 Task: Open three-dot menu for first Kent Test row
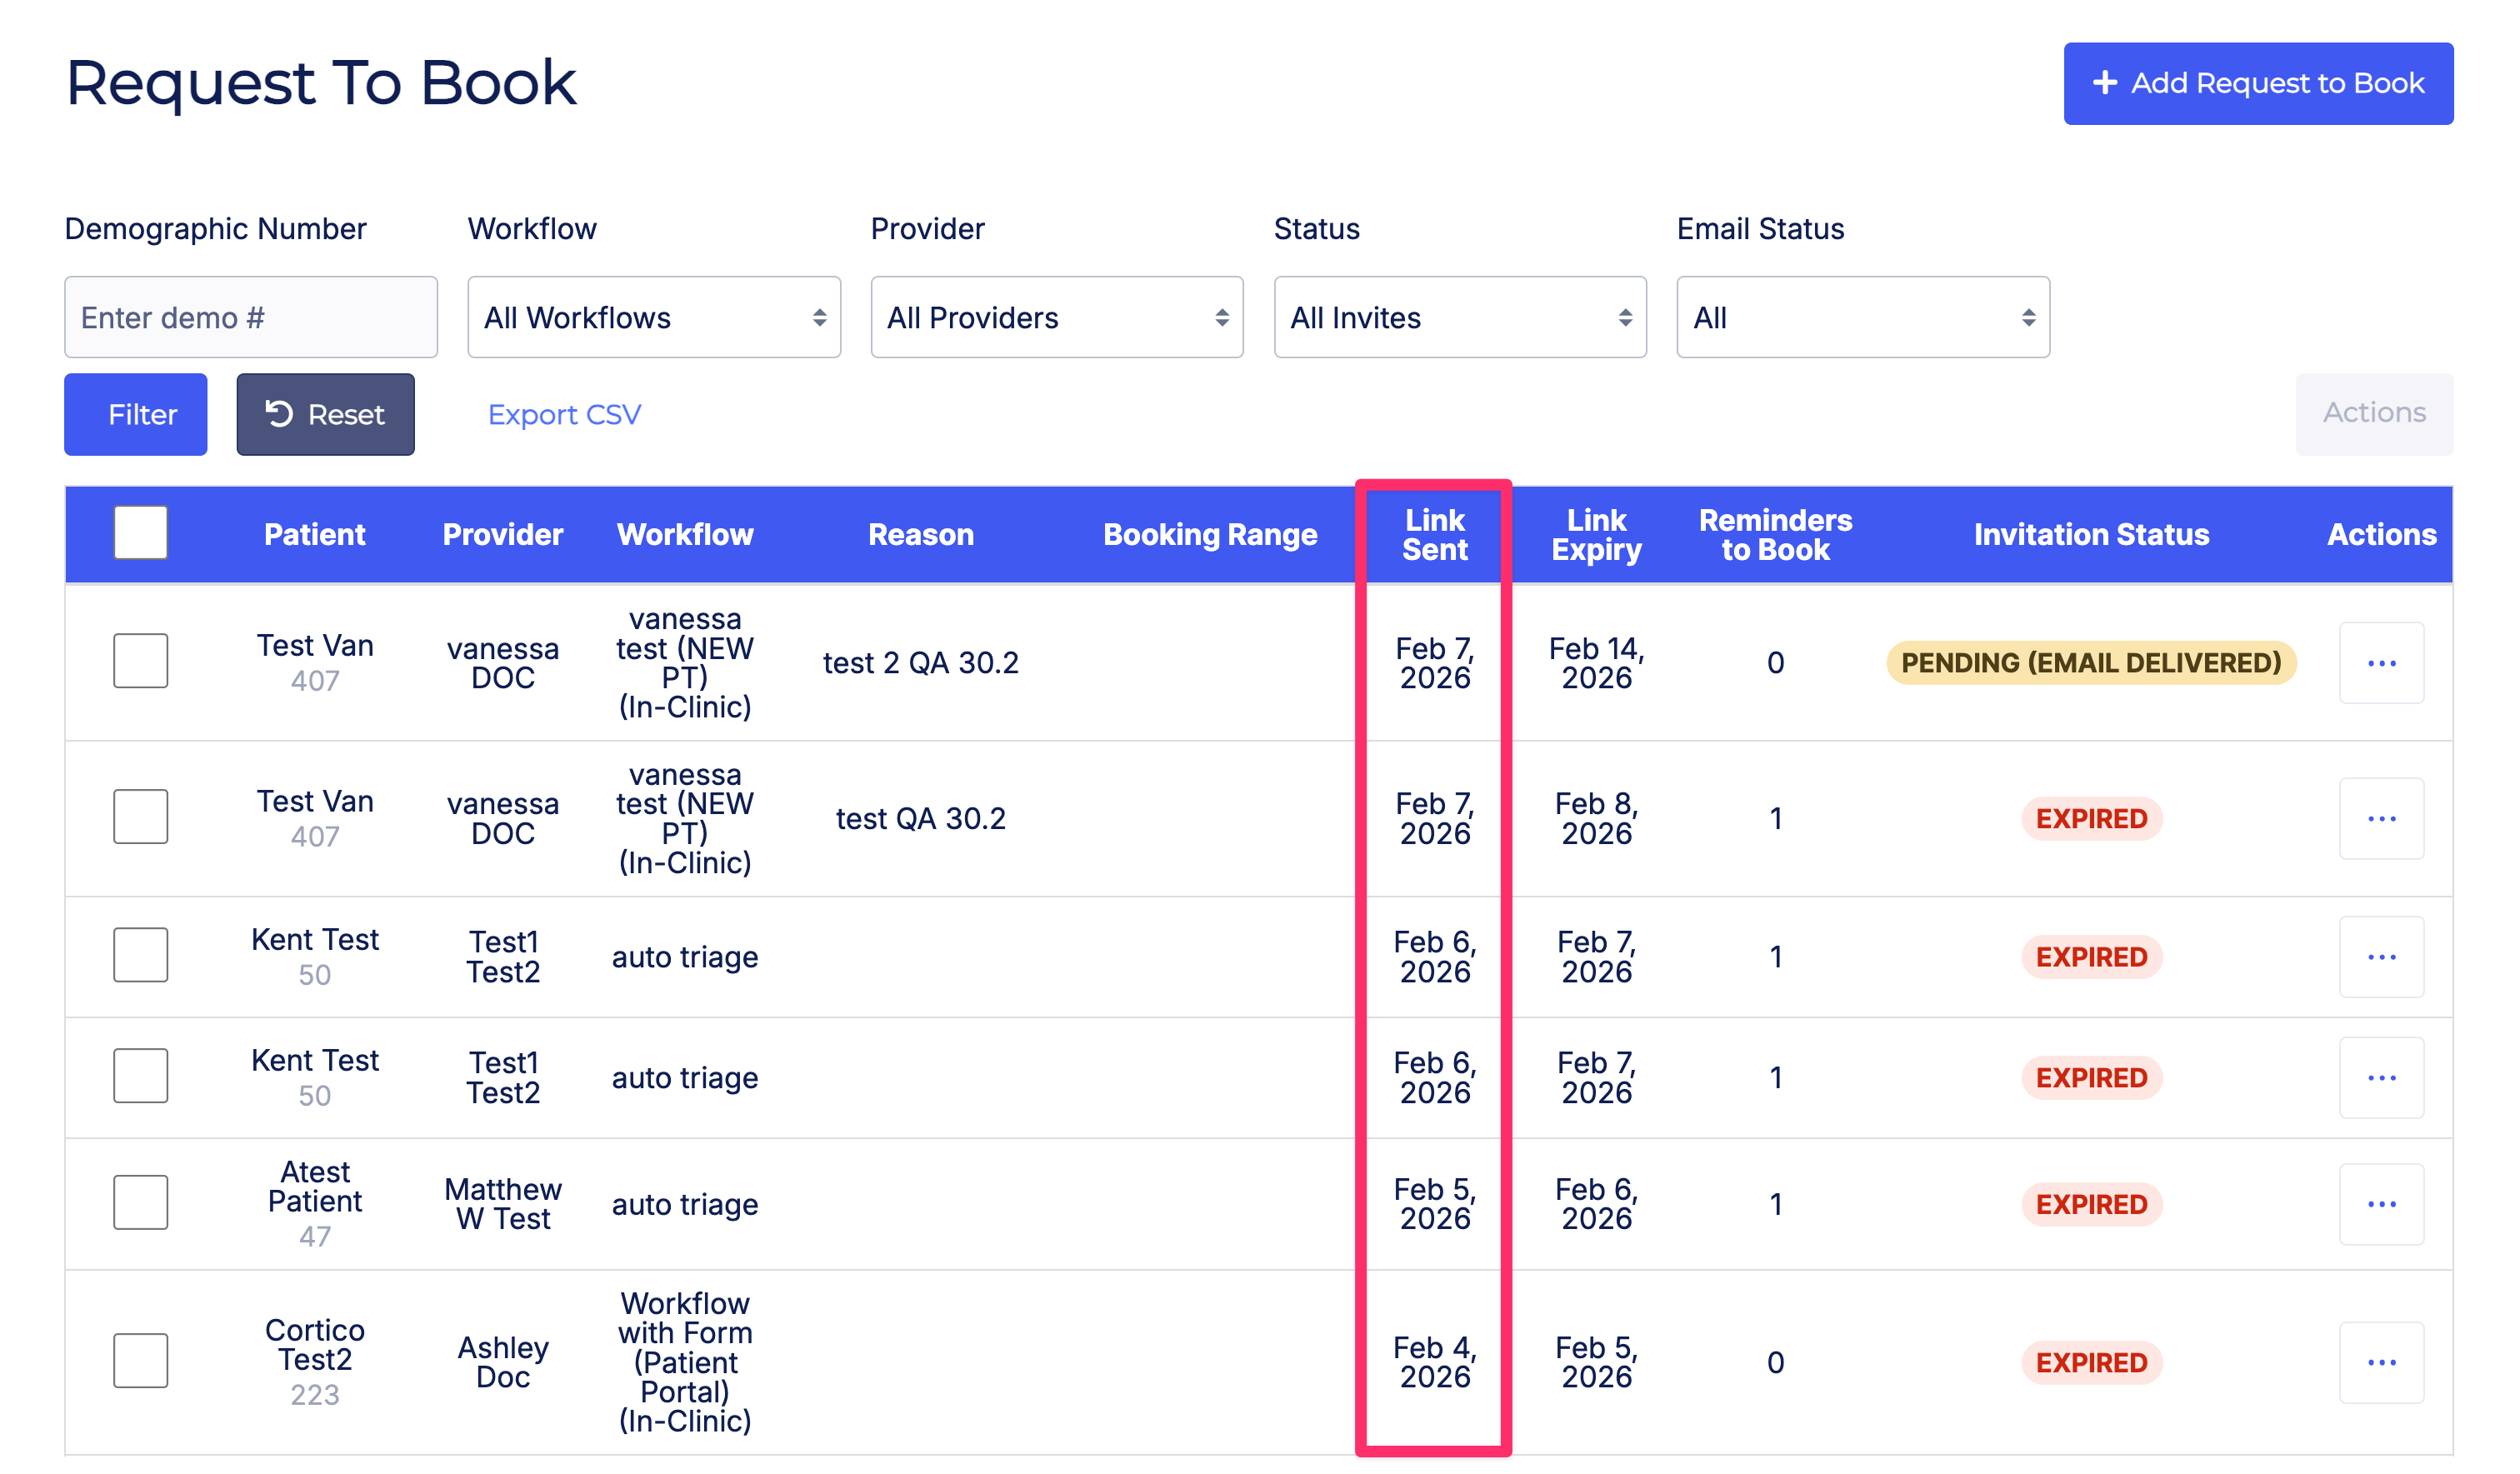click(2380, 957)
